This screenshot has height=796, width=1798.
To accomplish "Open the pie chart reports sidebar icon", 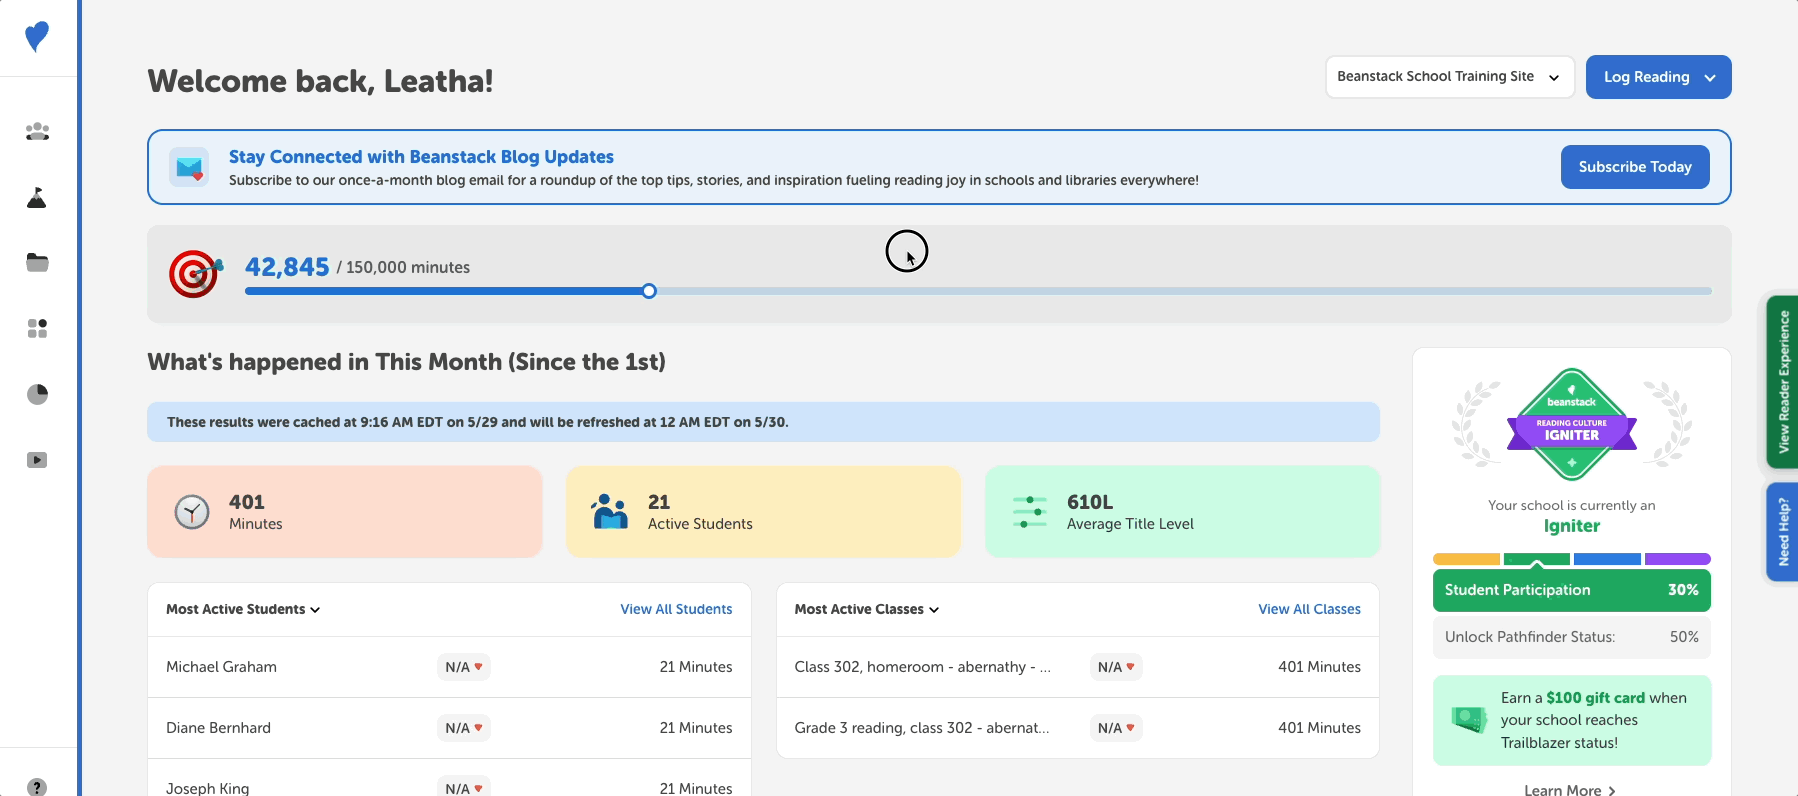I will 37,394.
